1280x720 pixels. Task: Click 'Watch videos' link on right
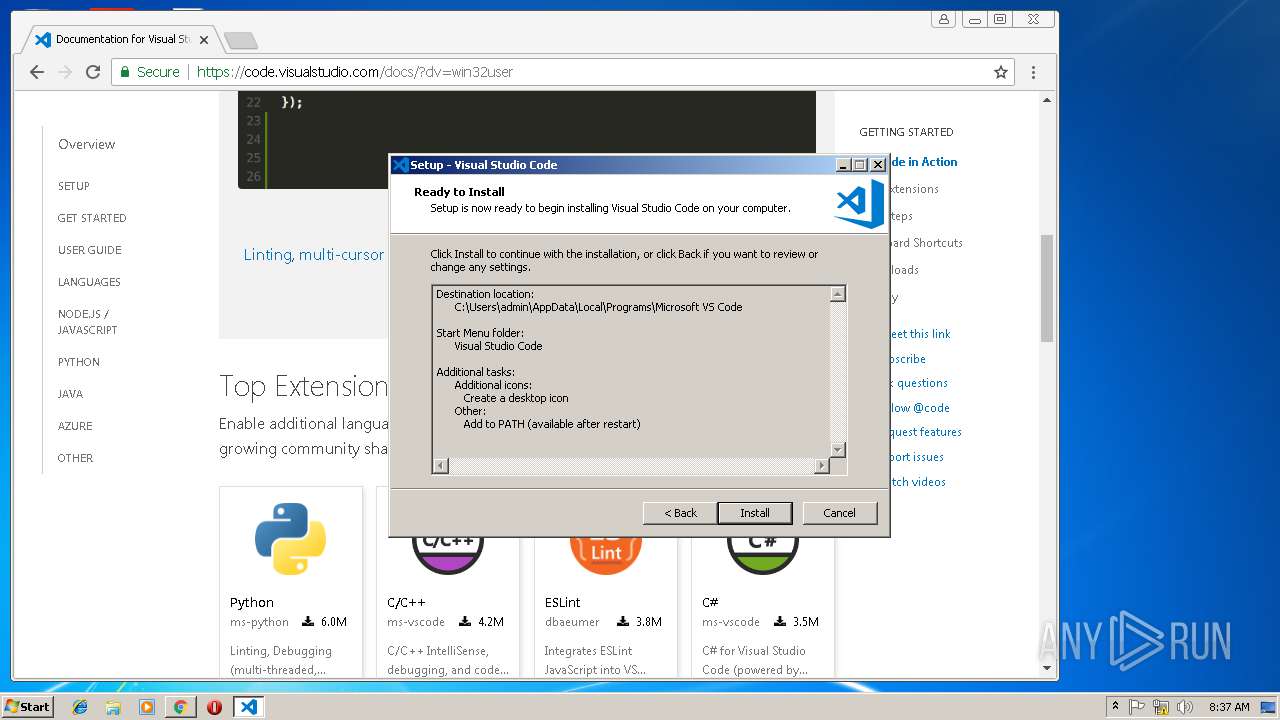click(x=917, y=482)
